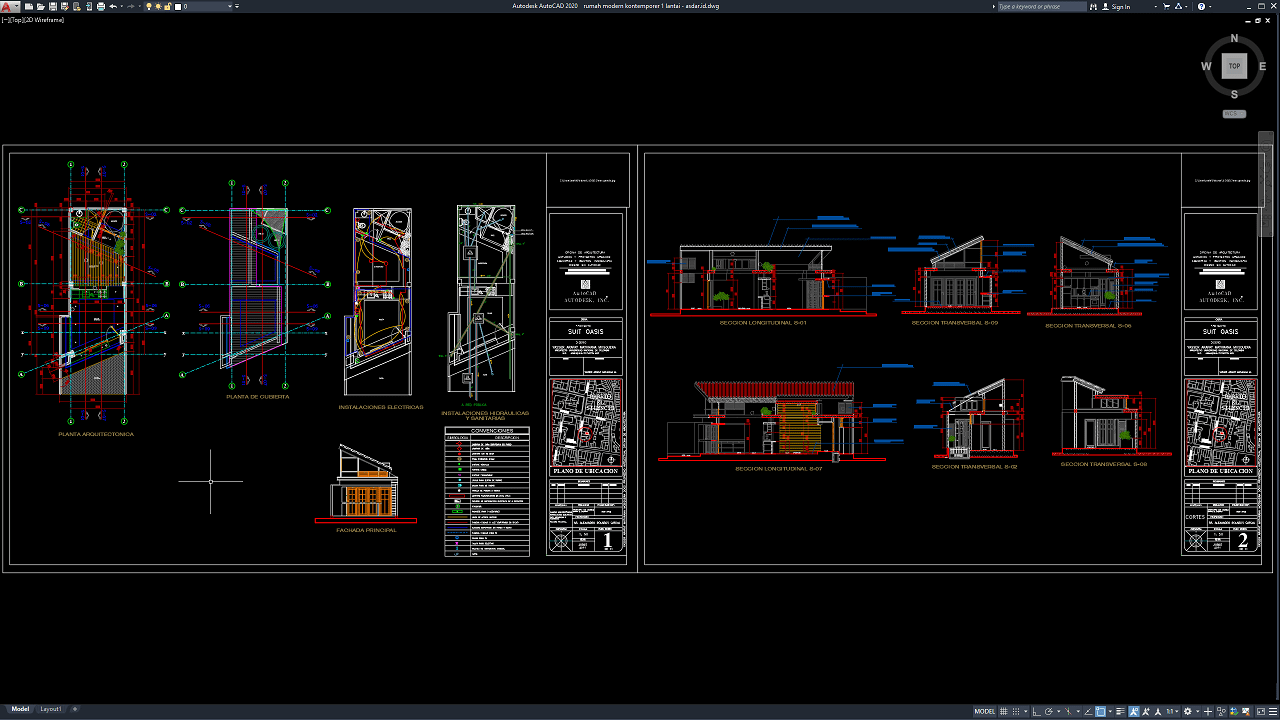
Task: Click the Plot printer icon
Action: 101,6
